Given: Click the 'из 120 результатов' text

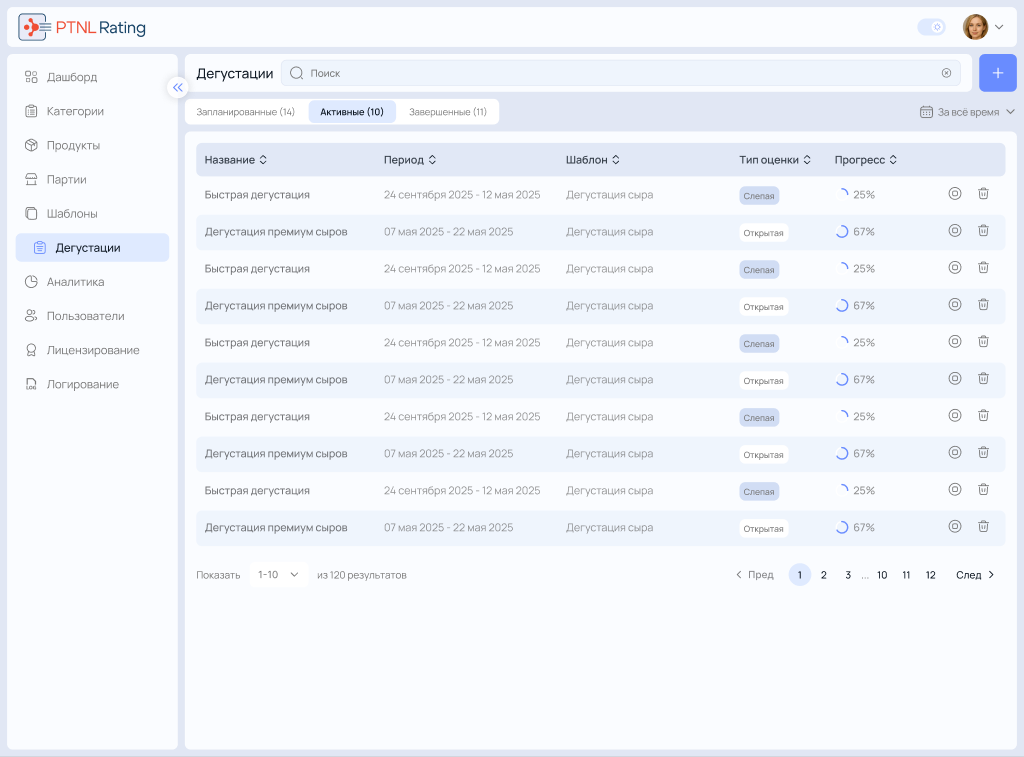Looking at the screenshot, I should click(362, 575).
